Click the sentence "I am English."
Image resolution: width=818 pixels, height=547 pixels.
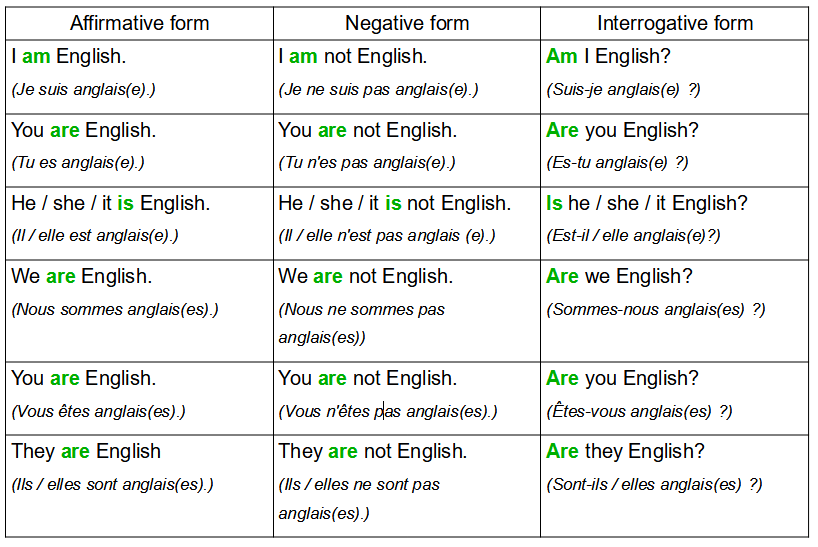tap(69, 57)
